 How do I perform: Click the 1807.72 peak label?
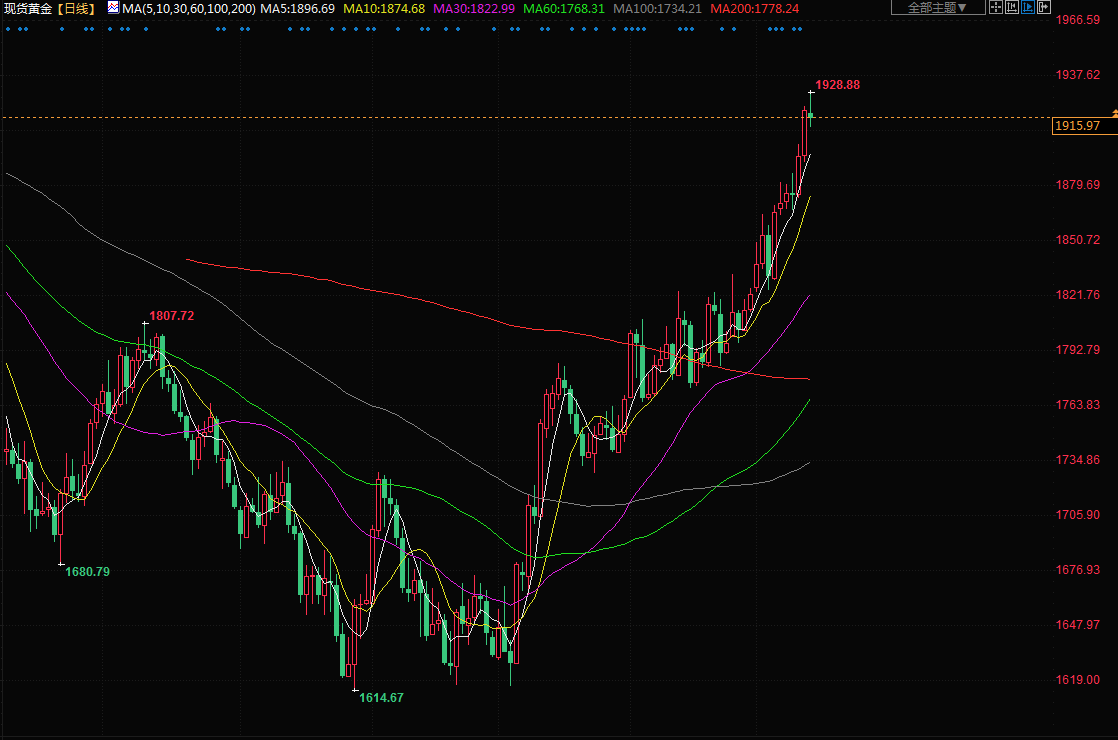tap(171, 316)
